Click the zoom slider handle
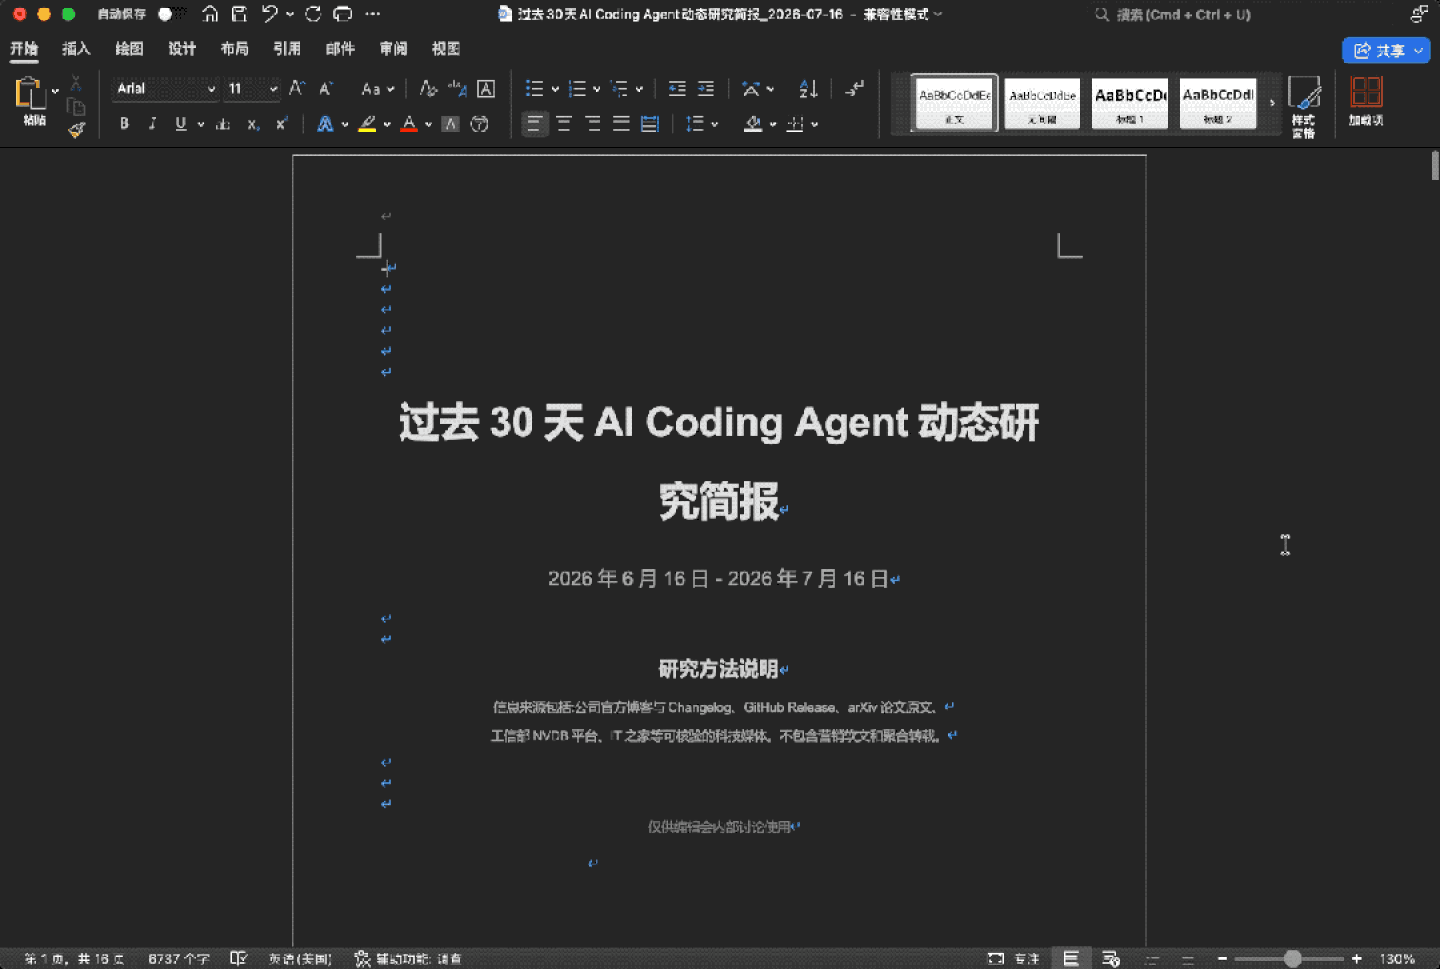Screen dimensions: 1440x969 tap(1292, 958)
